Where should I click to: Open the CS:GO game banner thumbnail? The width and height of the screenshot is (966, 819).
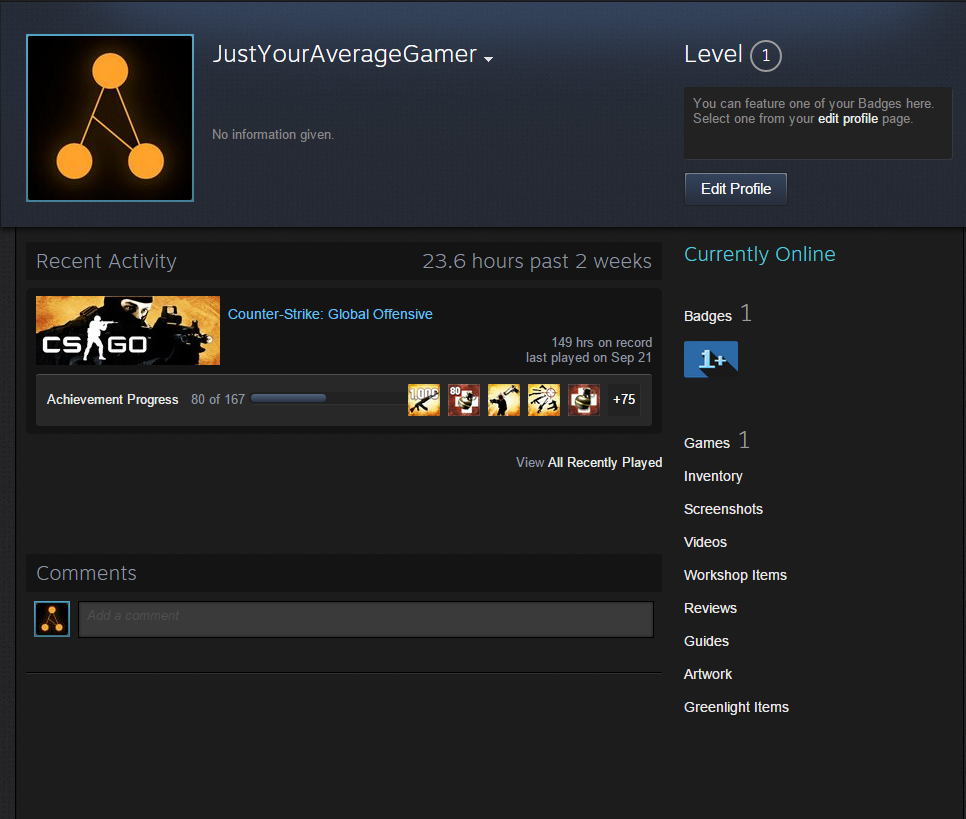click(128, 330)
